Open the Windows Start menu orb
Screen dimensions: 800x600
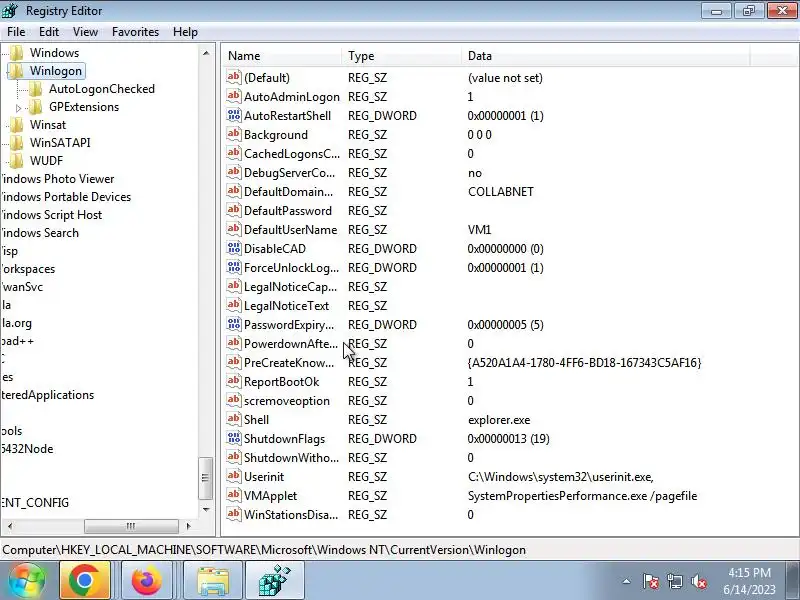pyautogui.click(x=27, y=580)
